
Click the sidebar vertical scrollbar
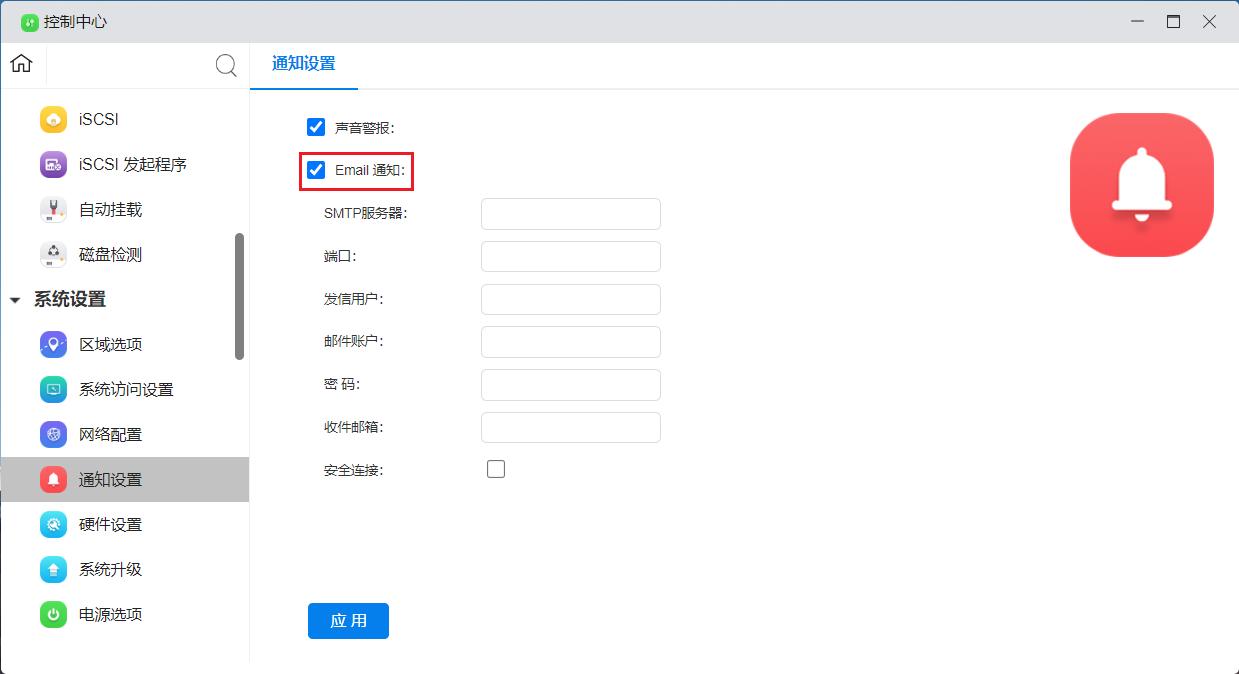click(239, 296)
